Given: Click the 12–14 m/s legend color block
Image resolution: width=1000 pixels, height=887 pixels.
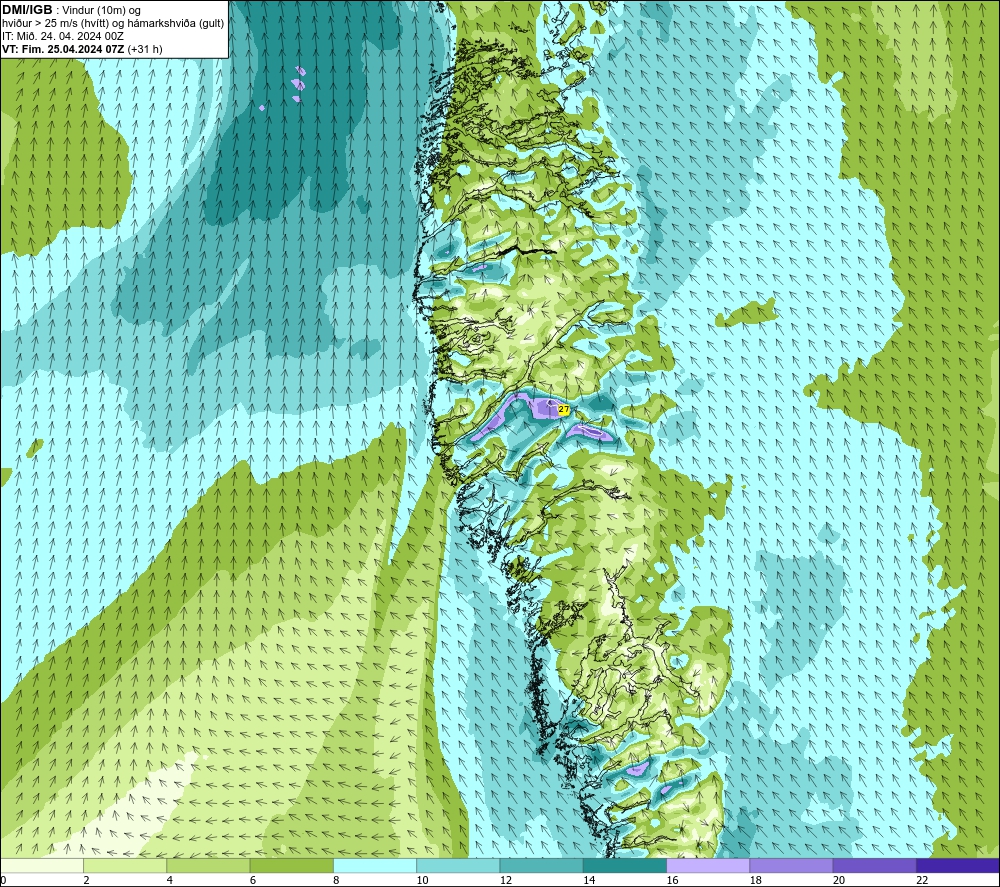Looking at the screenshot, I should click(x=541, y=865).
